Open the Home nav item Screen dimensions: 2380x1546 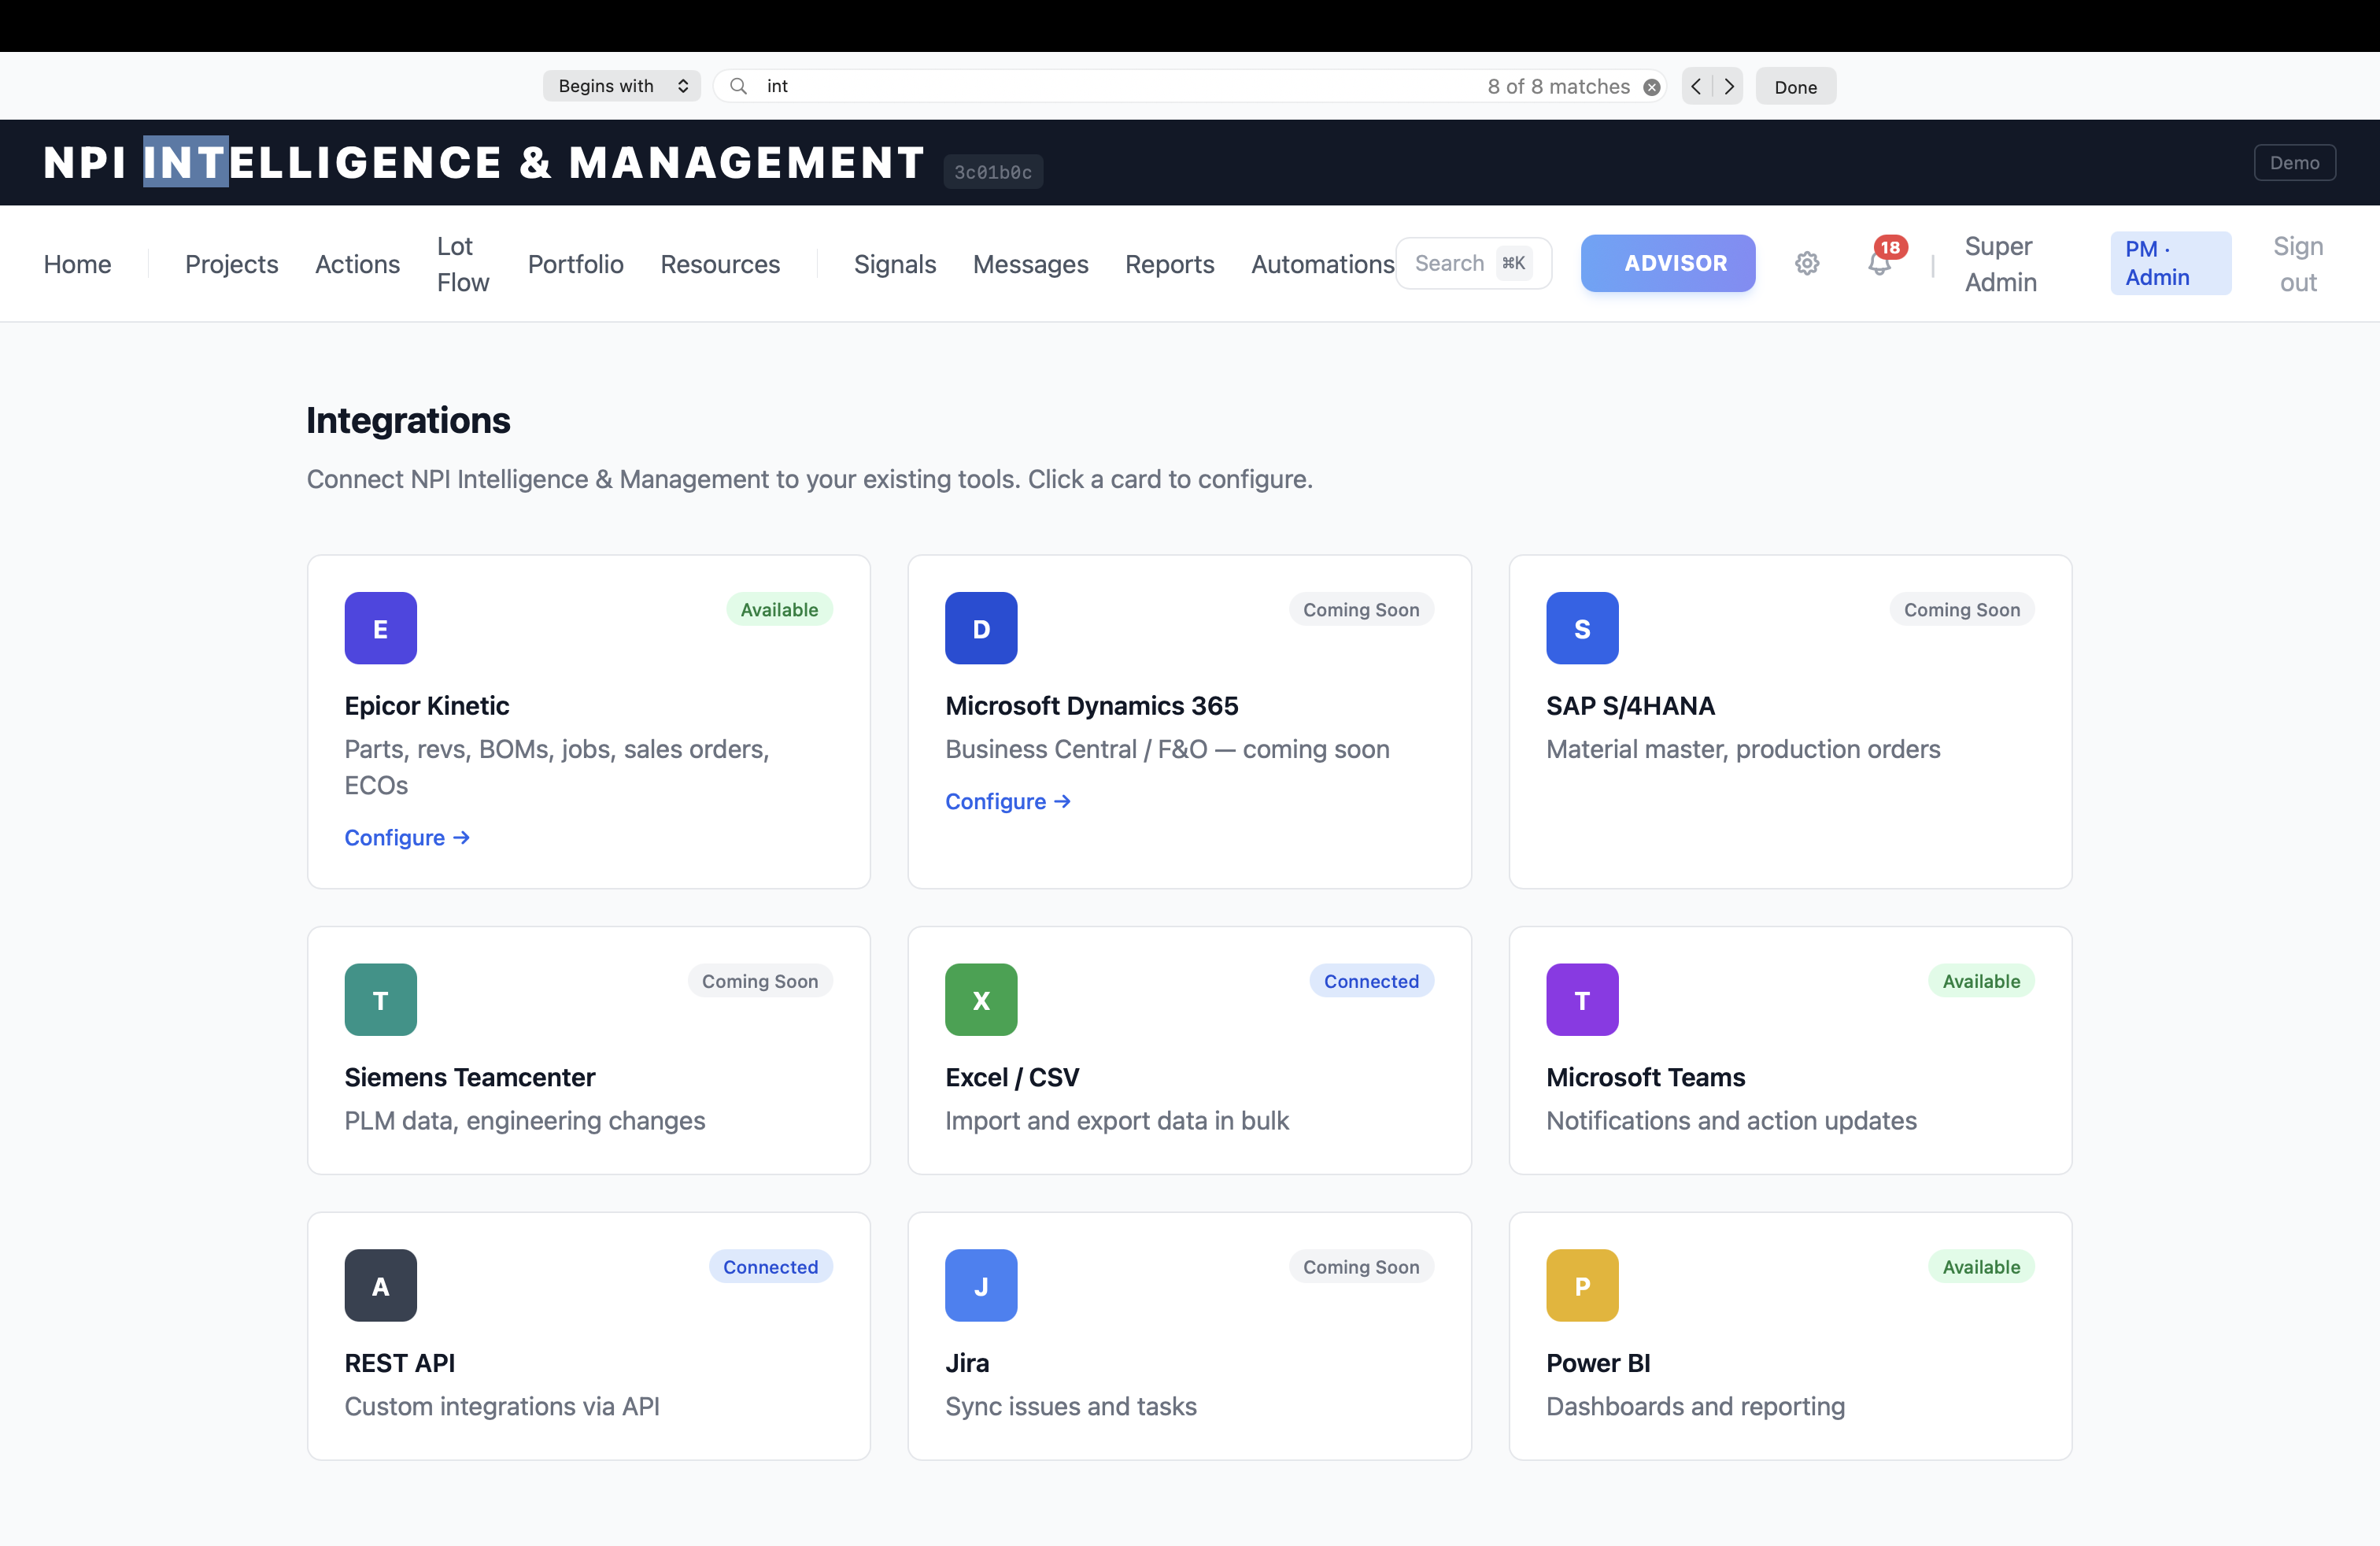pos(77,264)
